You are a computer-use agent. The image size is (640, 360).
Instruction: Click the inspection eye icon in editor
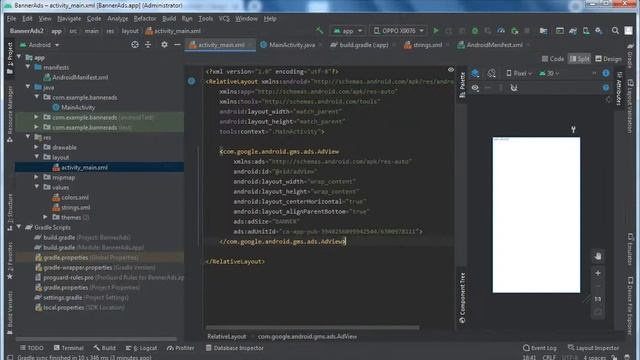click(451, 70)
